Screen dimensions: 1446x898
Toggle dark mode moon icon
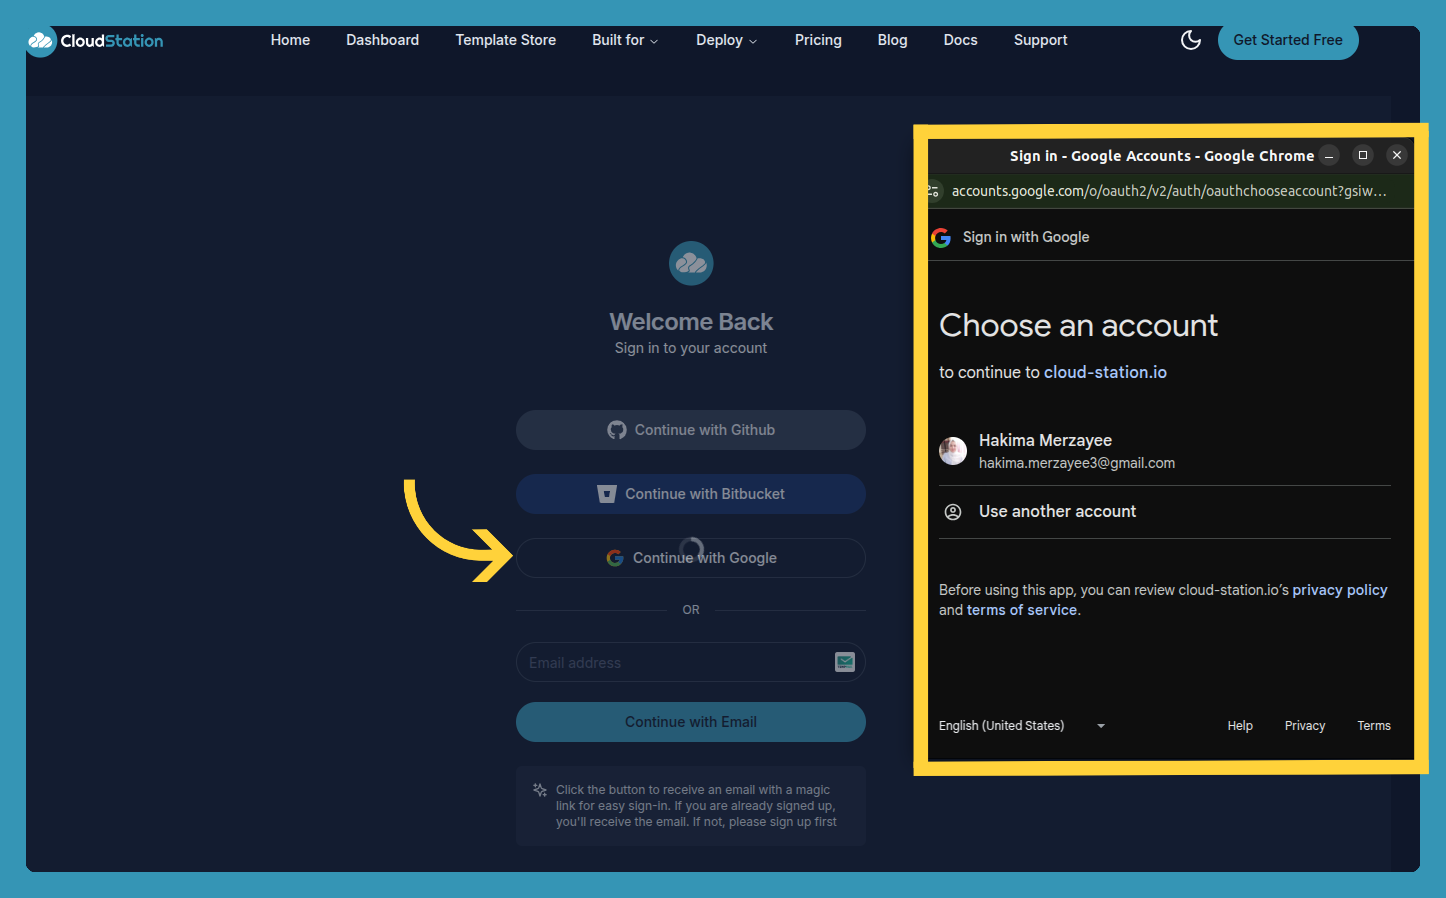(x=1190, y=40)
